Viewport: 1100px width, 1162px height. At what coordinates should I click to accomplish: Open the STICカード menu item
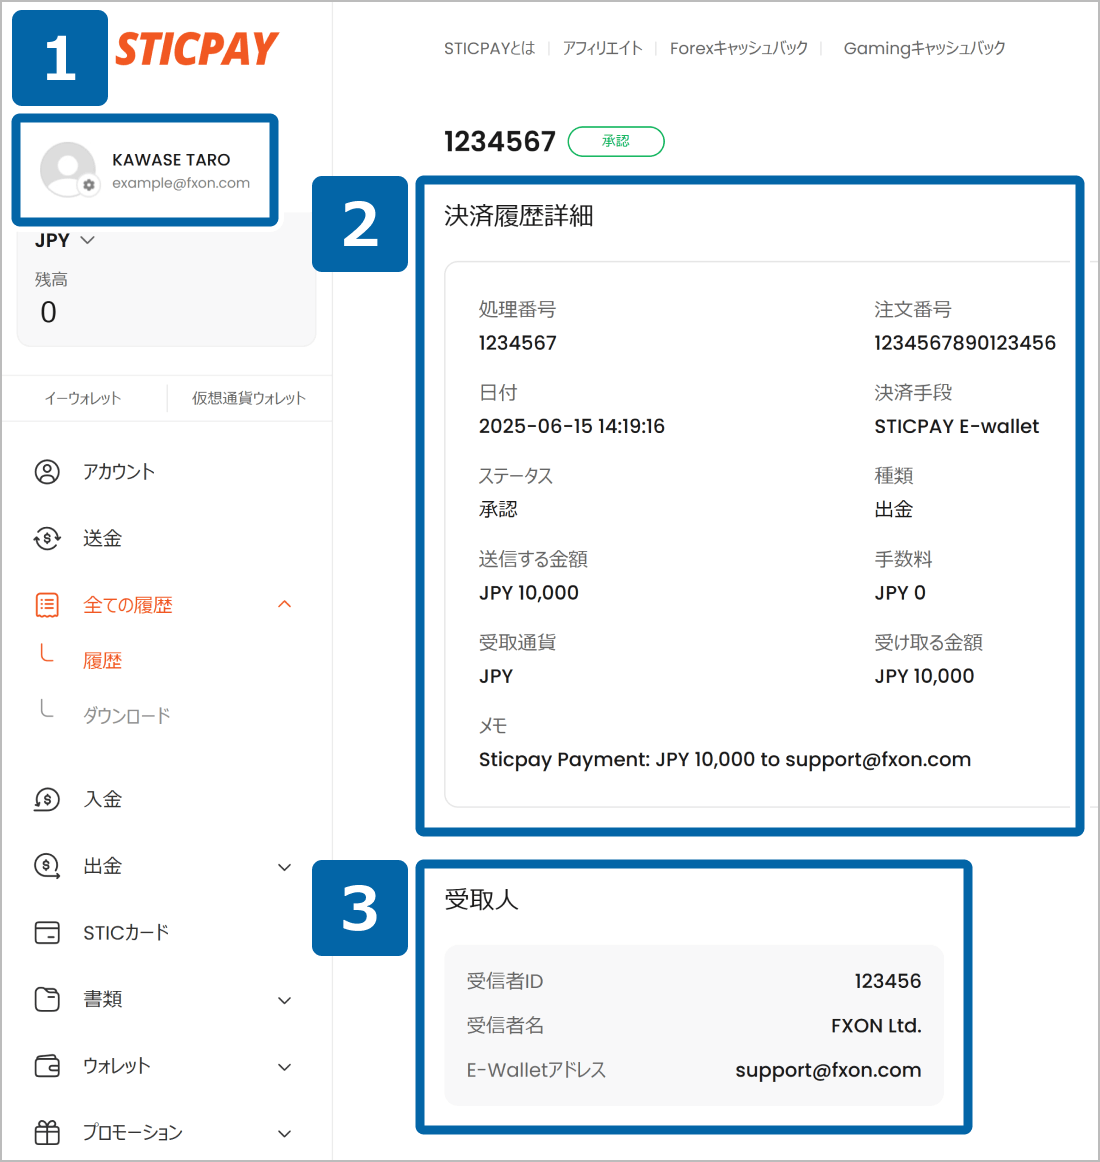(x=126, y=933)
